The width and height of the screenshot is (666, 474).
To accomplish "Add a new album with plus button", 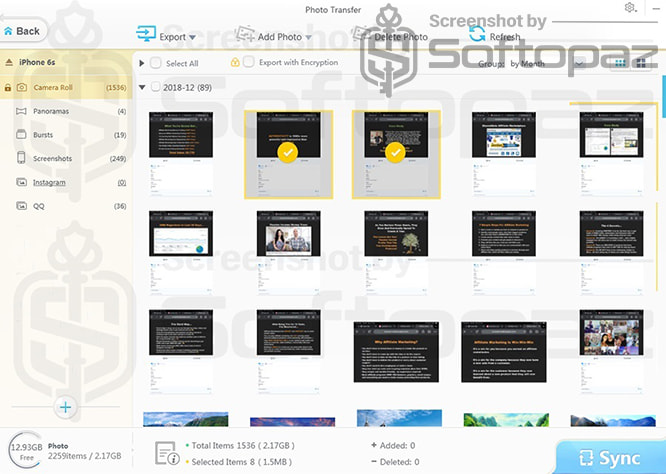I will (65, 408).
